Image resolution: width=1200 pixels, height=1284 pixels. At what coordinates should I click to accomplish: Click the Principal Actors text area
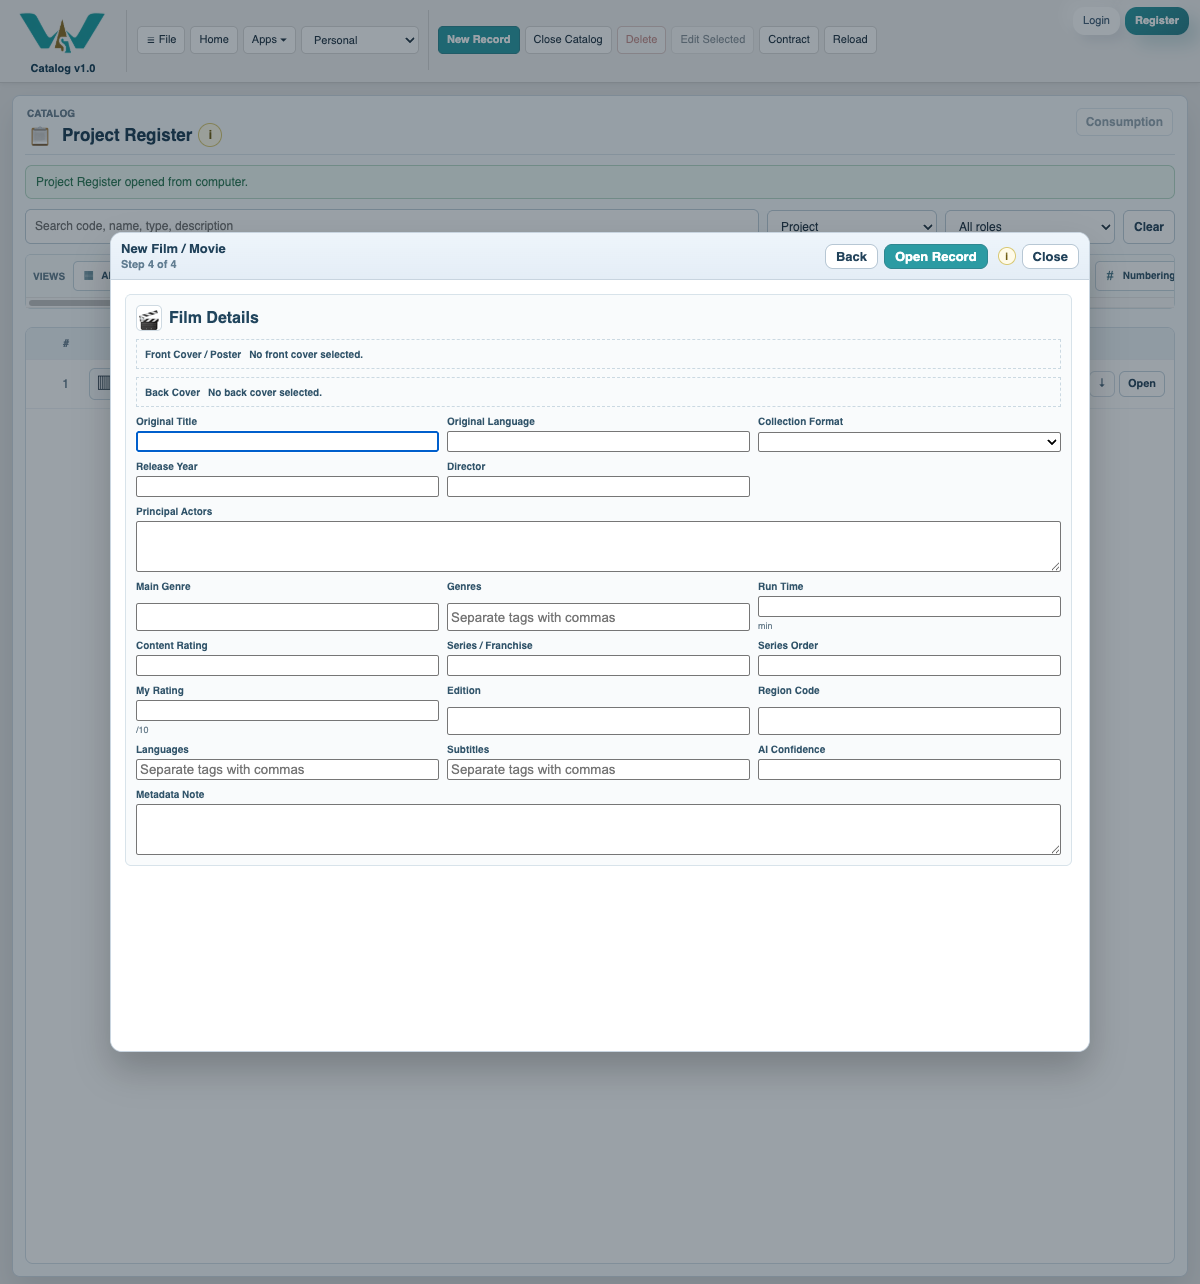point(598,547)
